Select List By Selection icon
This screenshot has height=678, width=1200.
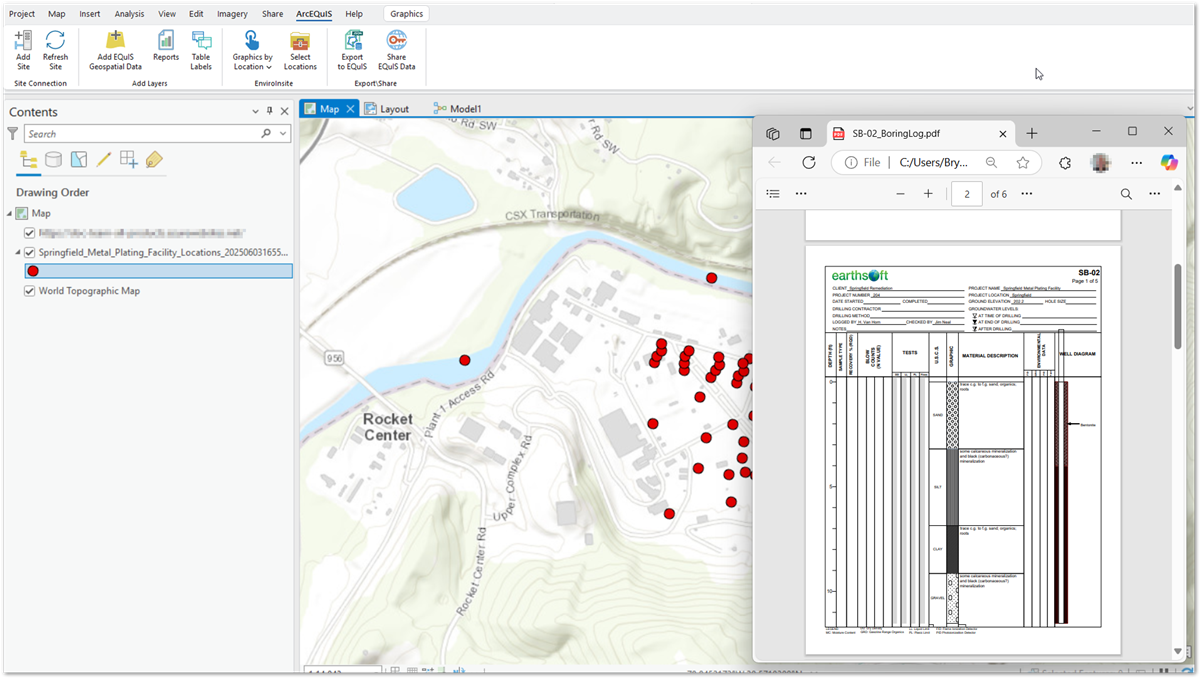pos(78,160)
